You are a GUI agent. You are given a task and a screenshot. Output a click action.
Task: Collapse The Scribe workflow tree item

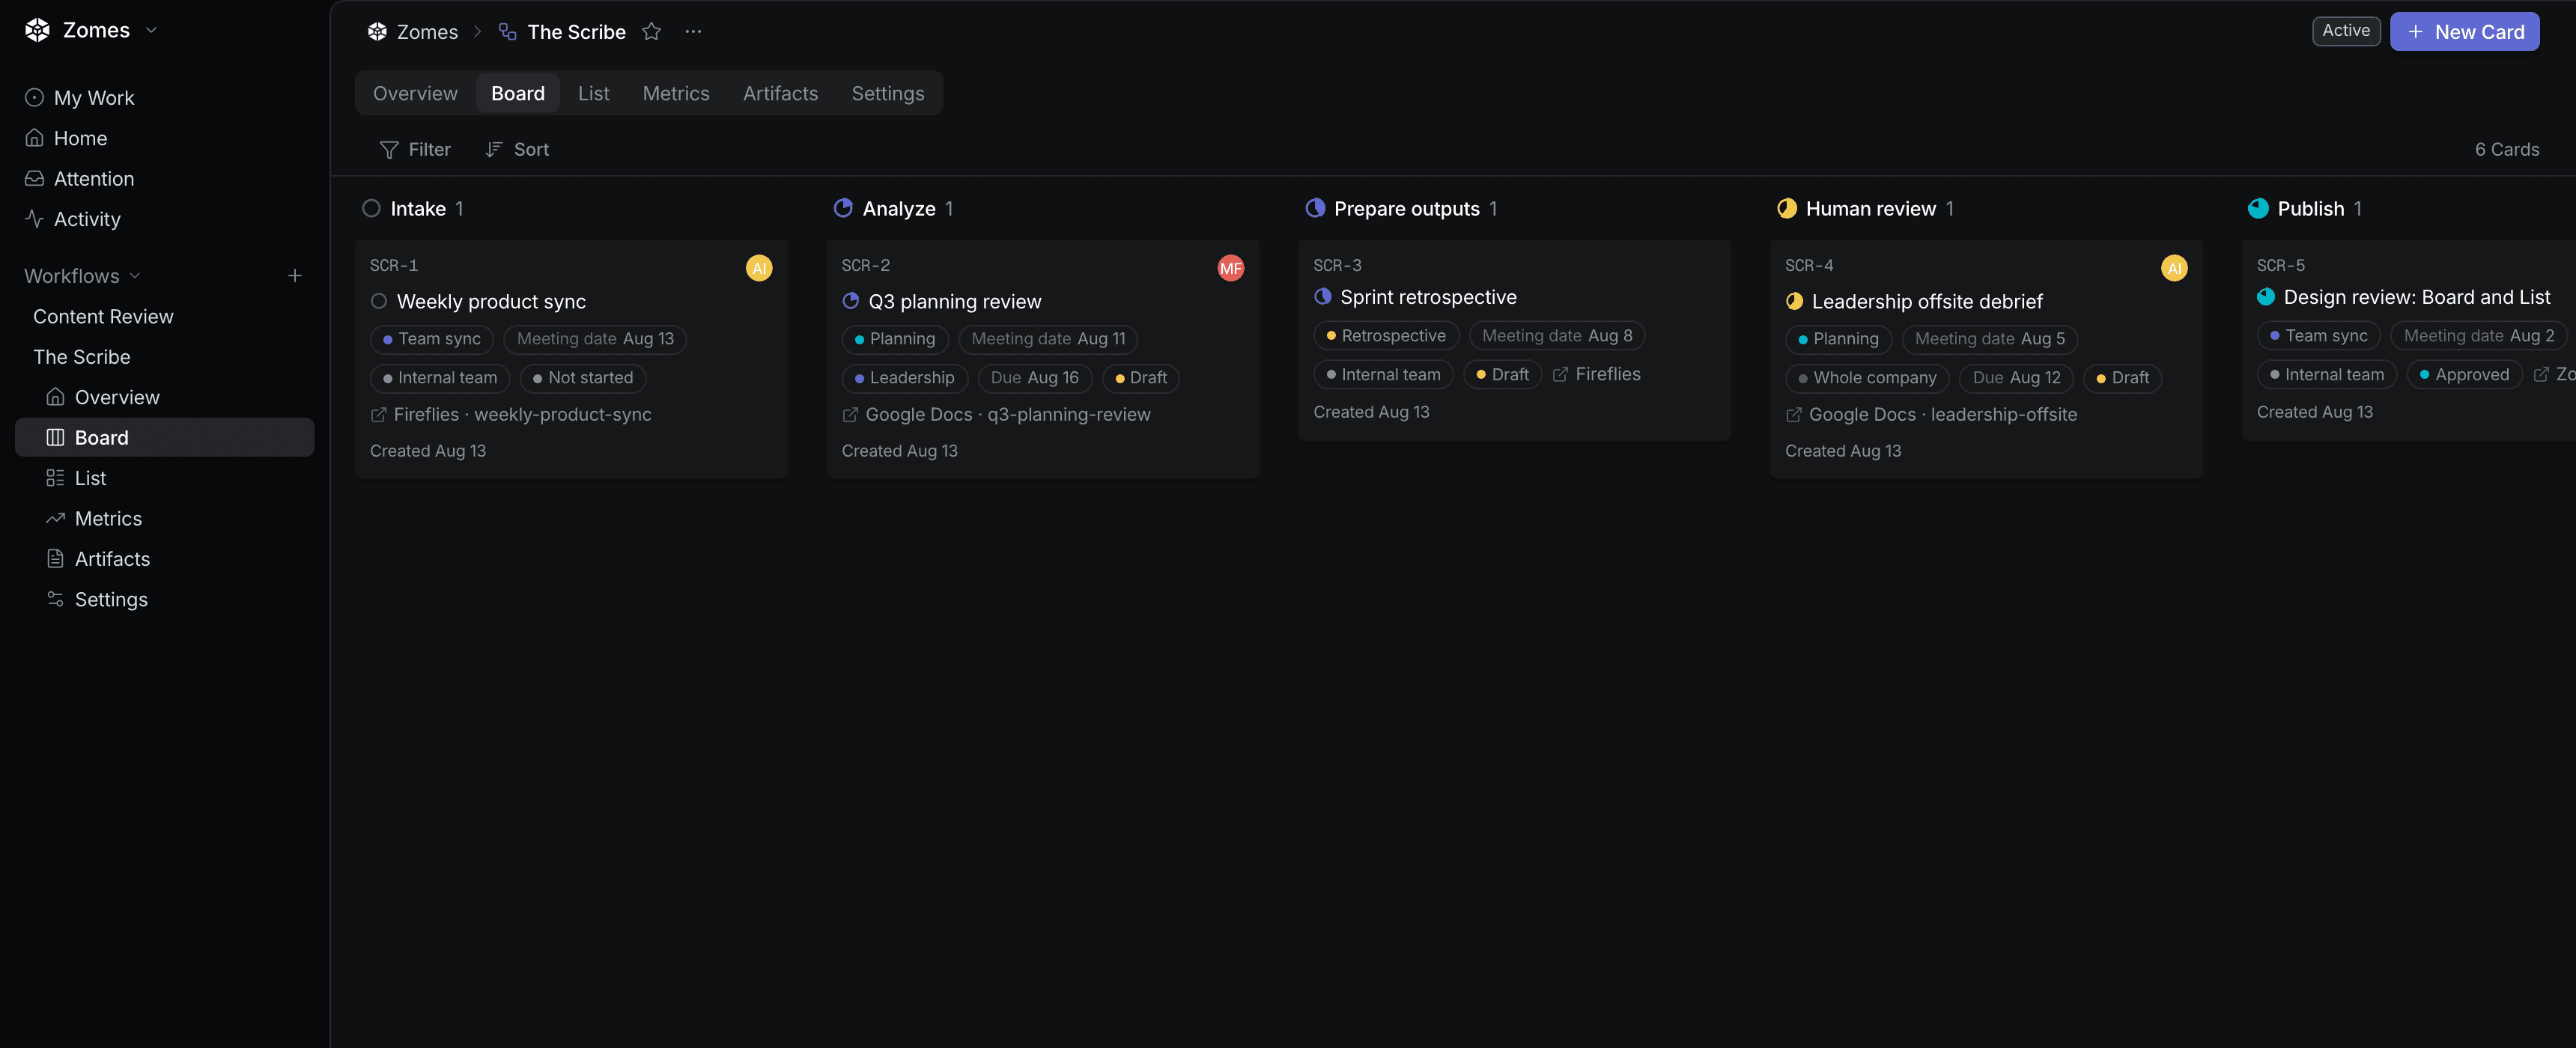tap(82, 357)
